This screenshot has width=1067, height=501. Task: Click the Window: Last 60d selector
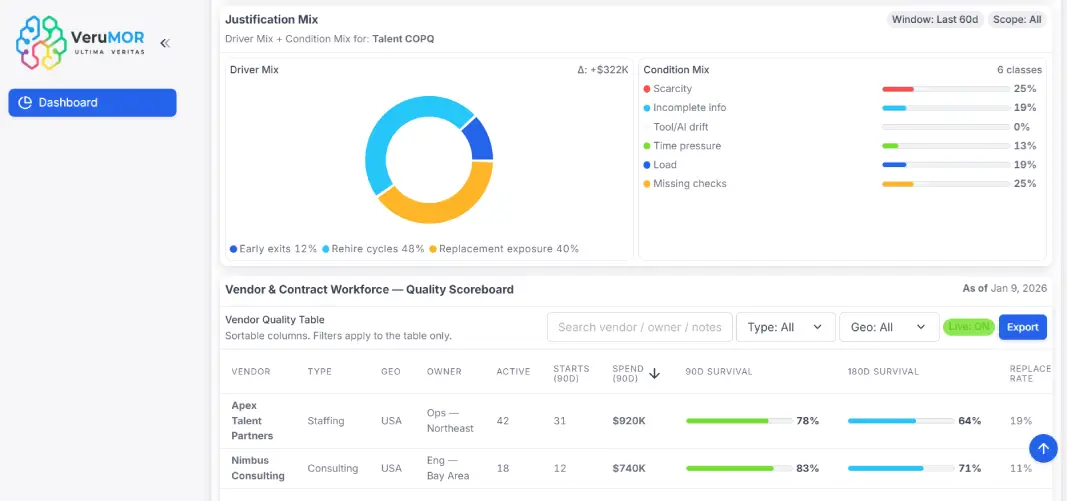coord(933,19)
